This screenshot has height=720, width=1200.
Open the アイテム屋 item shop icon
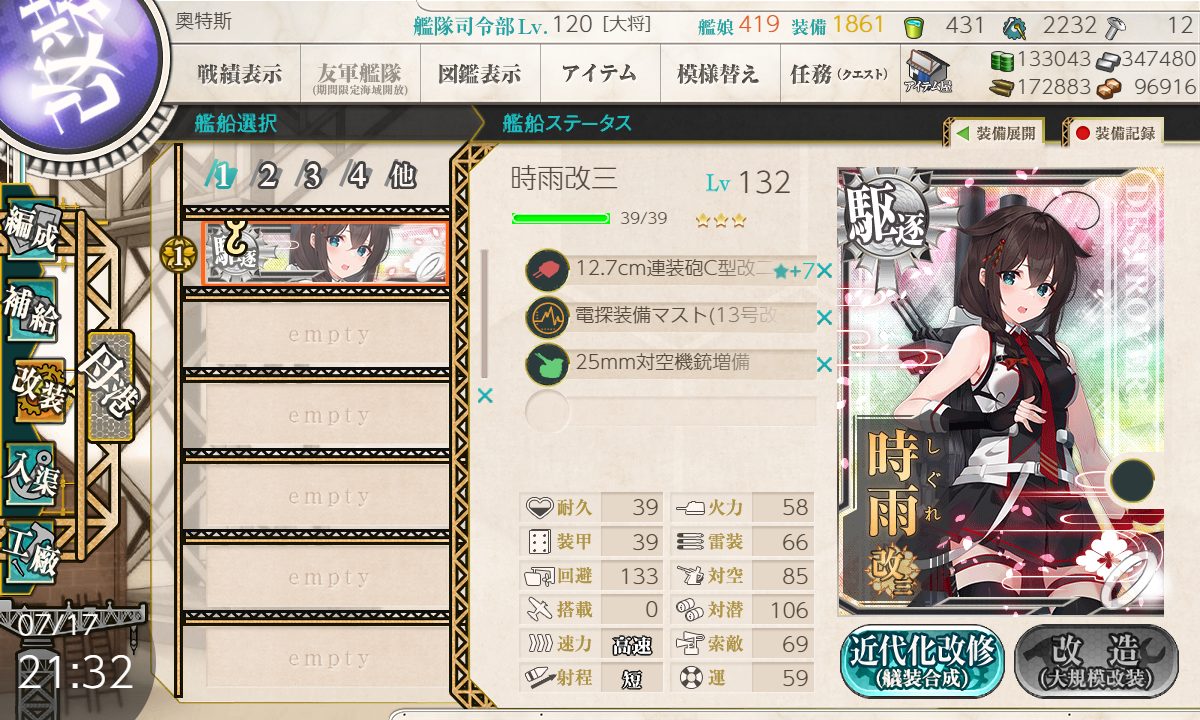tap(926, 73)
